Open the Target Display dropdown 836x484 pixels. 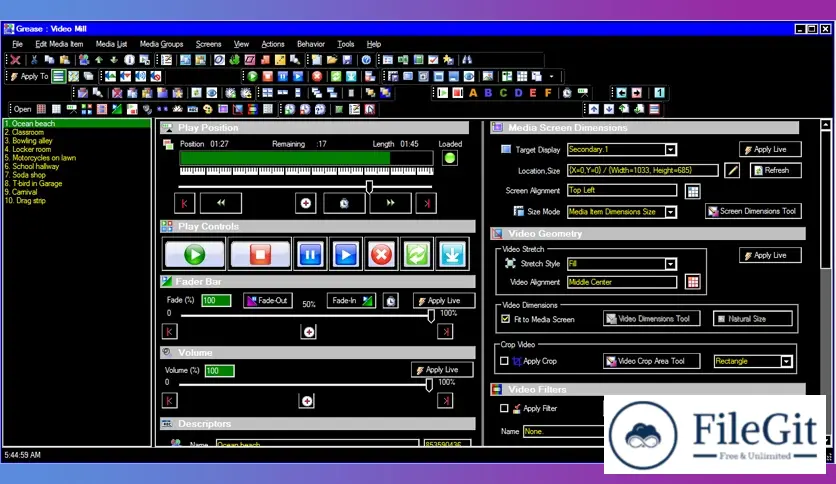coord(671,150)
